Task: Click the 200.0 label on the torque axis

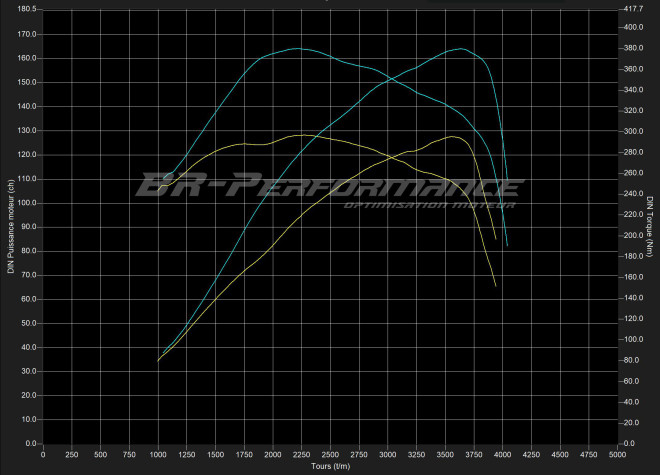Action: click(x=632, y=236)
